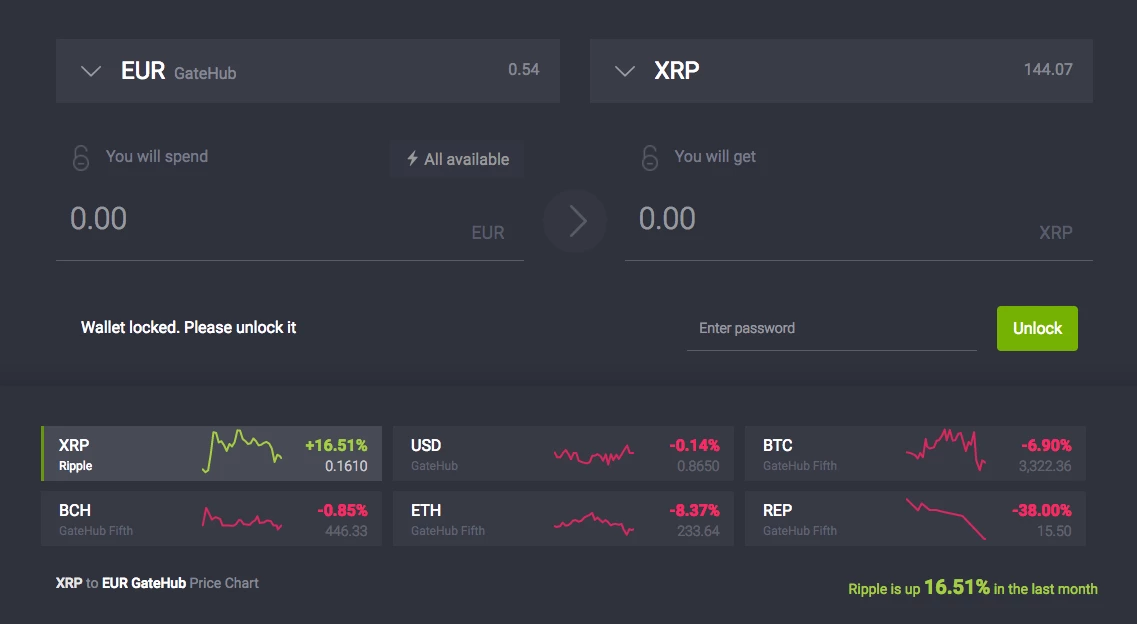Click the conversion arrow between EUR and XRP
The height and width of the screenshot is (624, 1137).
(575, 221)
